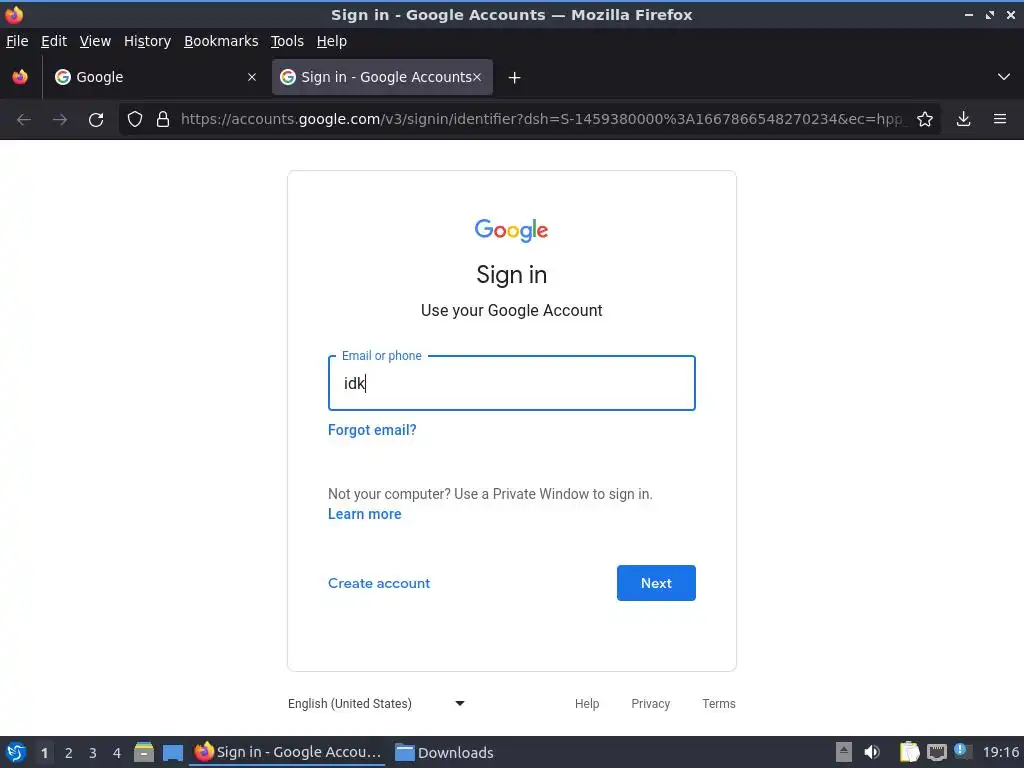Minimize the Firefox window
Screen dimensions: 1024x768
[969, 15]
